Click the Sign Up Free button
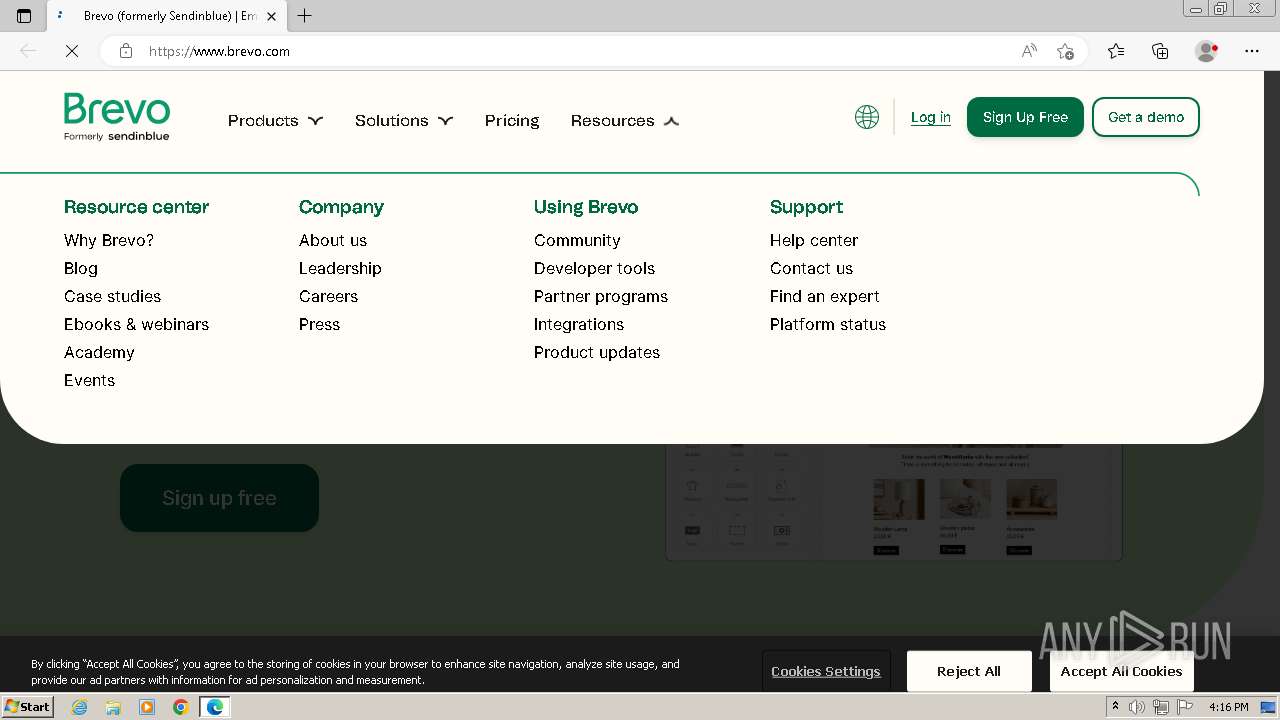This screenshot has height=720, width=1280. (1025, 117)
